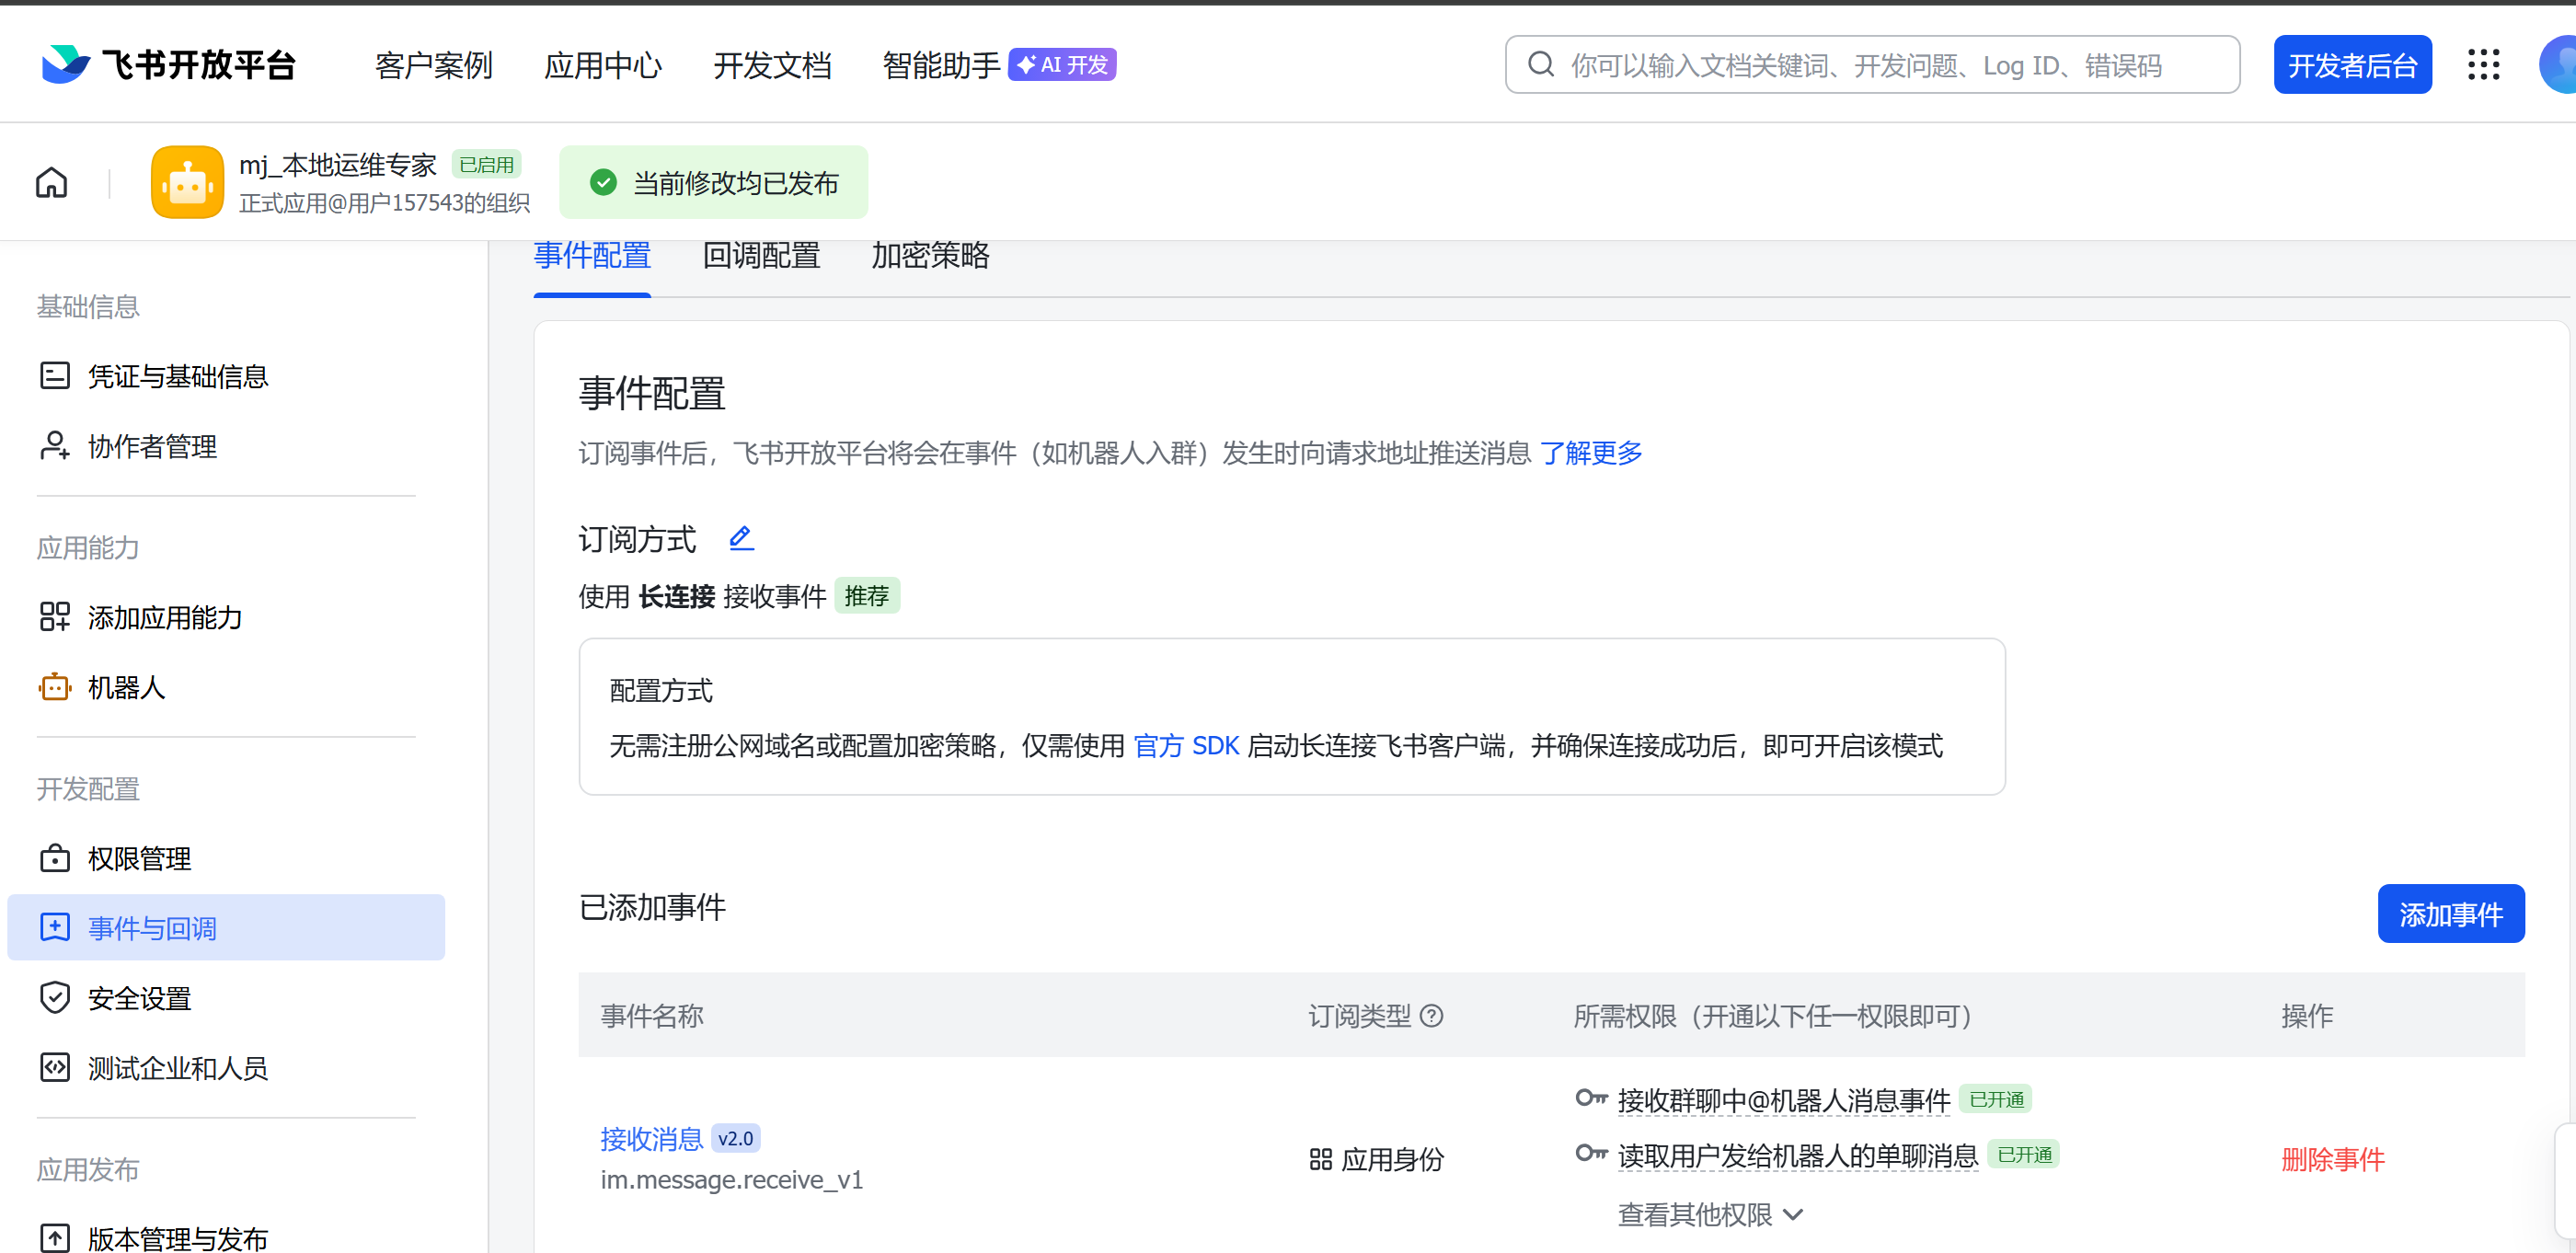
Task: Click the help icon beside 订阅类型
Action: pyautogui.click(x=1432, y=1016)
